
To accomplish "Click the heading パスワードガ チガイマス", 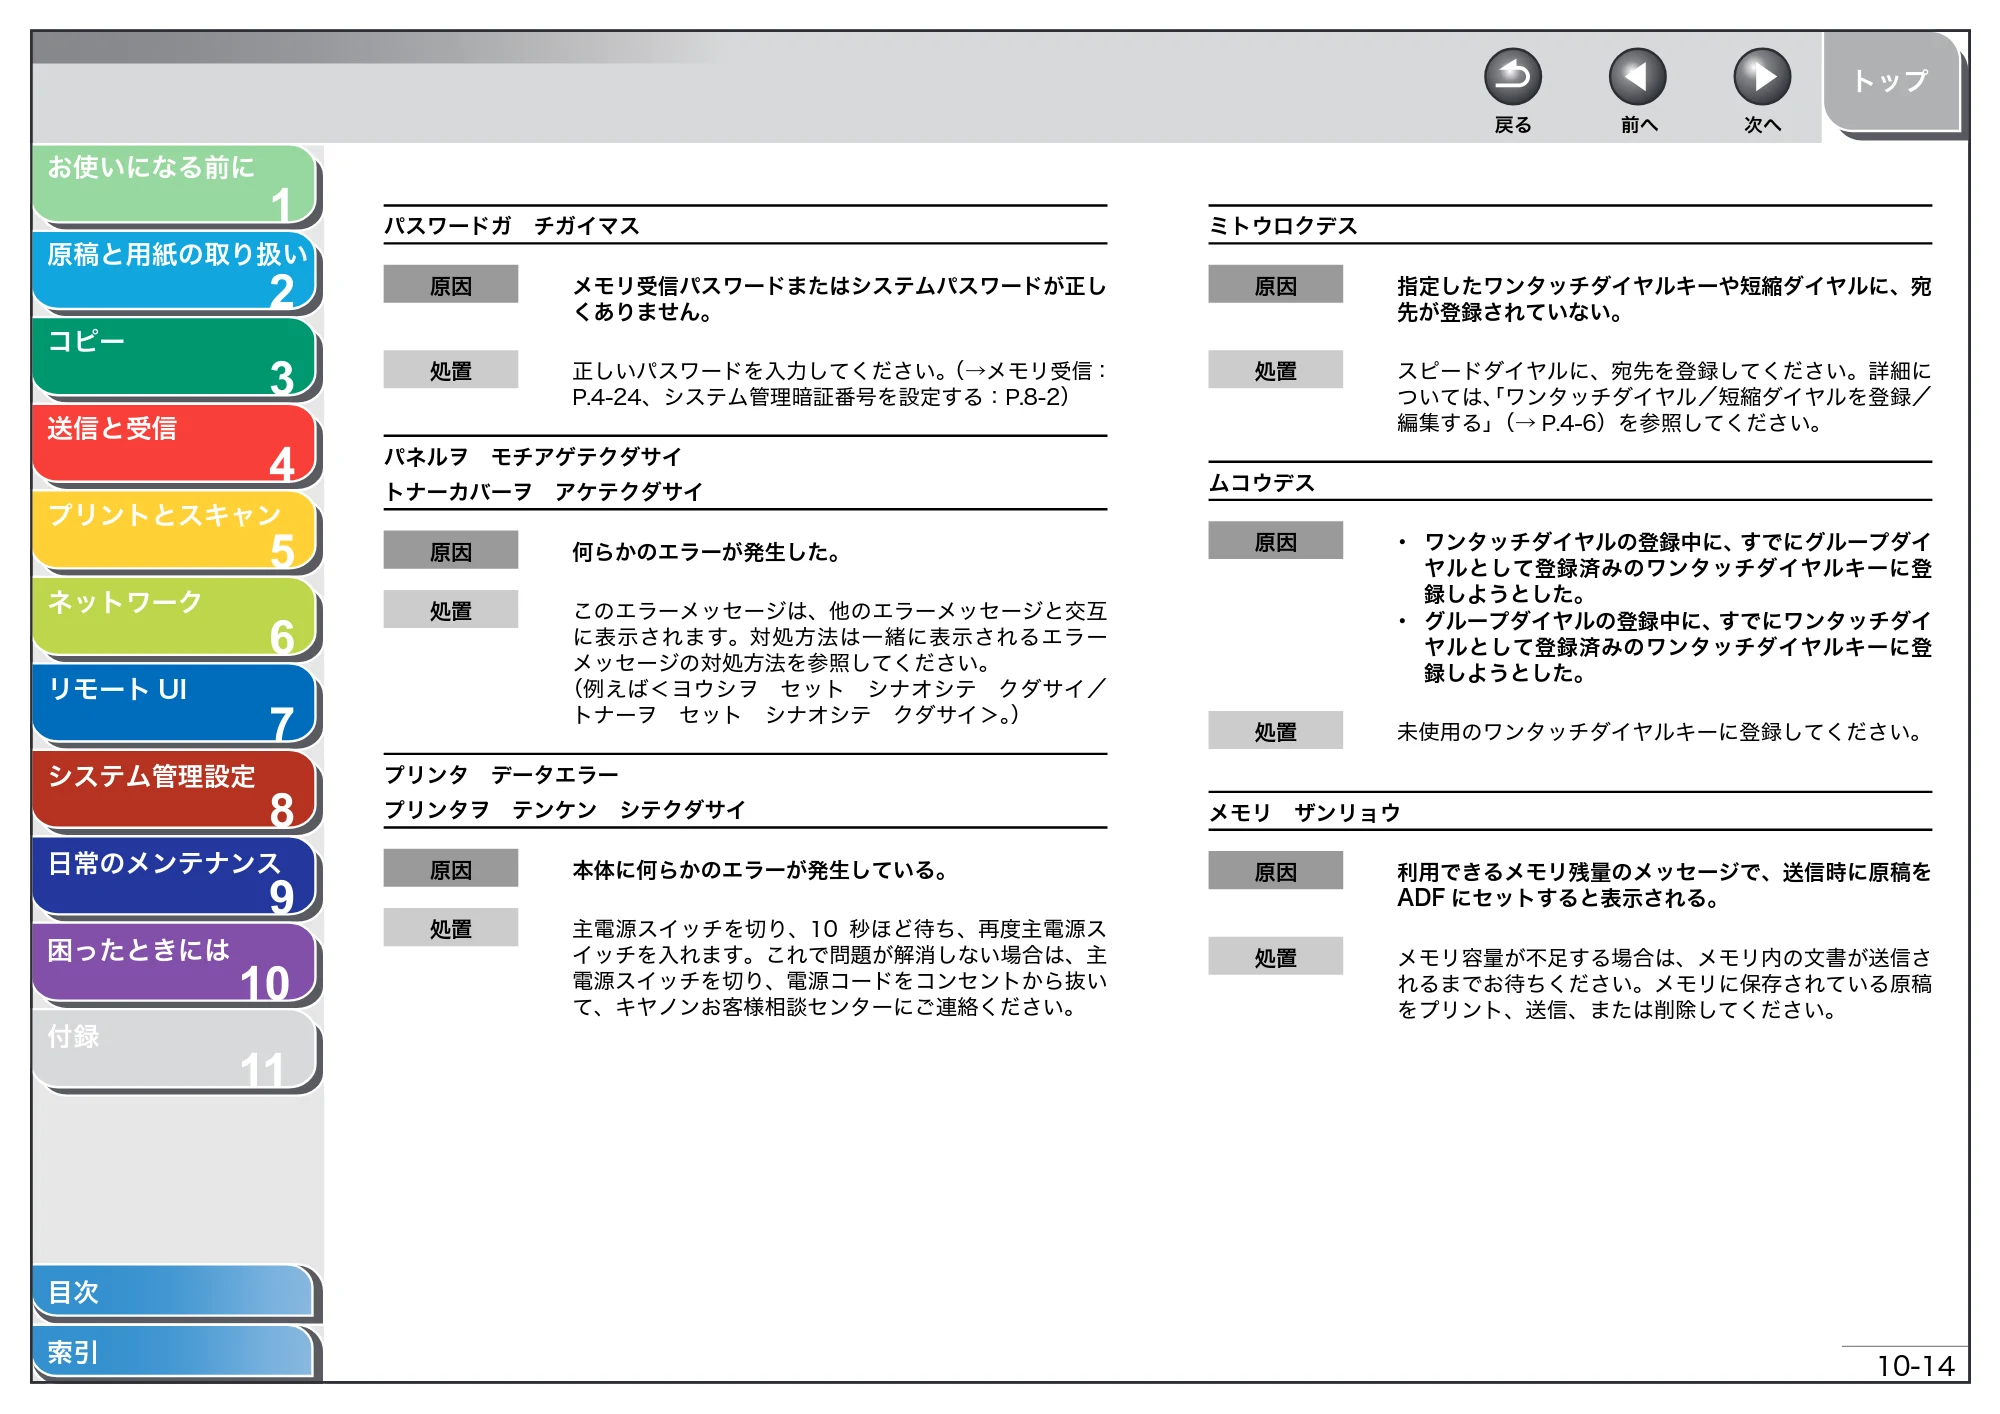I will click(512, 226).
